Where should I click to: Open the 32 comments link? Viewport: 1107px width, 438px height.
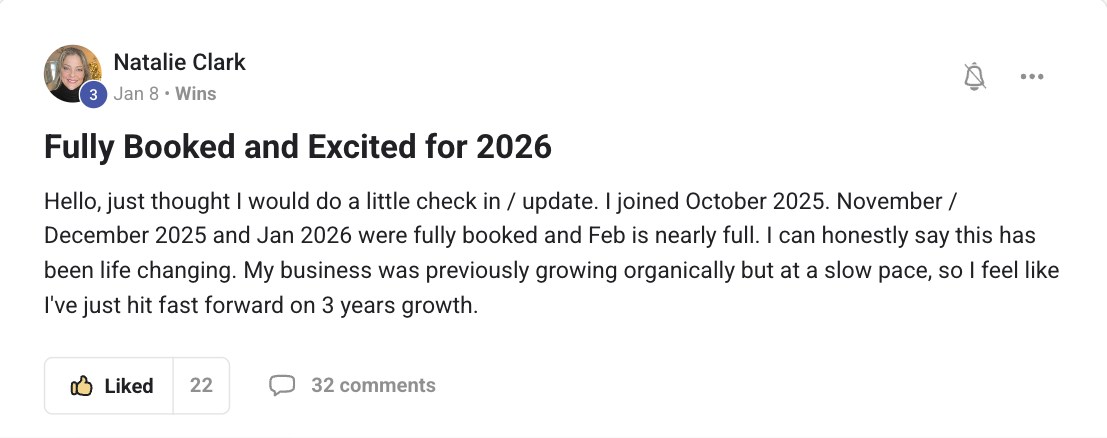pos(373,385)
